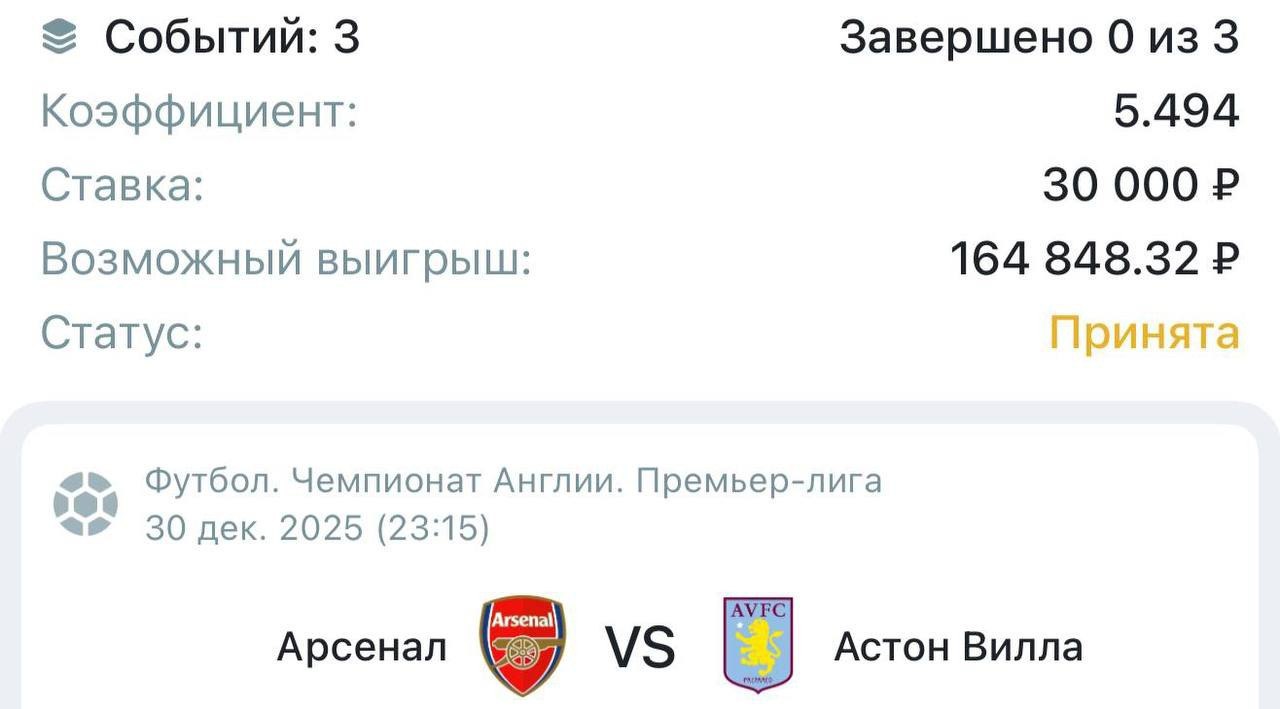This screenshot has width=1280, height=709.
Task: Tap the Aston Villa AVFC crest
Action: [758, 645]
